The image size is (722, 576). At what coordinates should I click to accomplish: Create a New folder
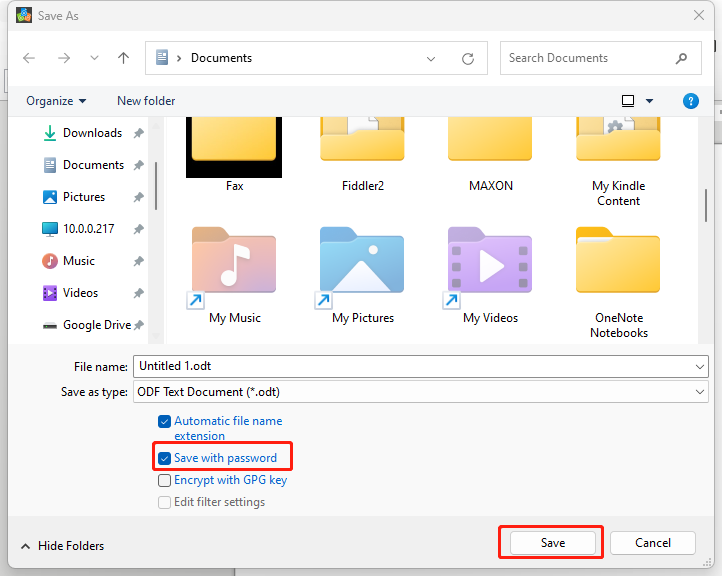point(146,101)
